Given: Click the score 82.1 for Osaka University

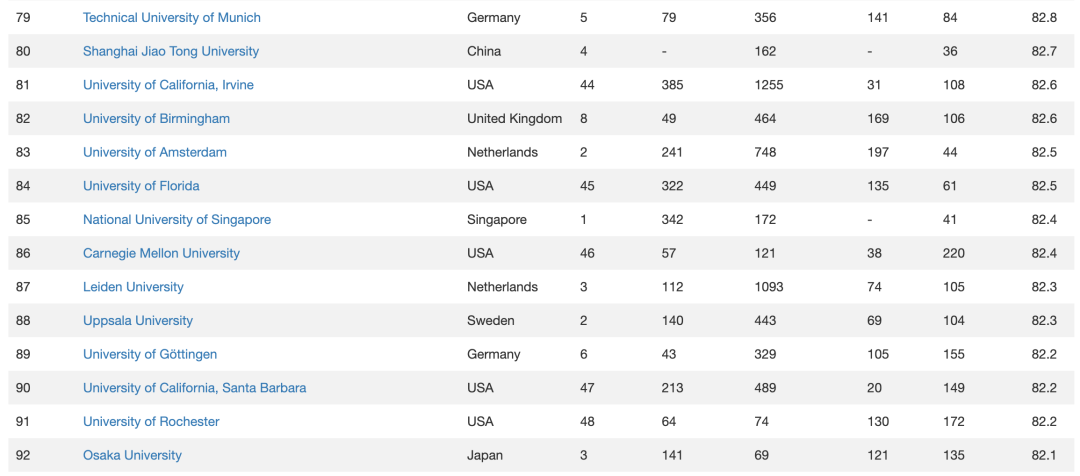Looking at the screenshot, I should coord(1043,457).
